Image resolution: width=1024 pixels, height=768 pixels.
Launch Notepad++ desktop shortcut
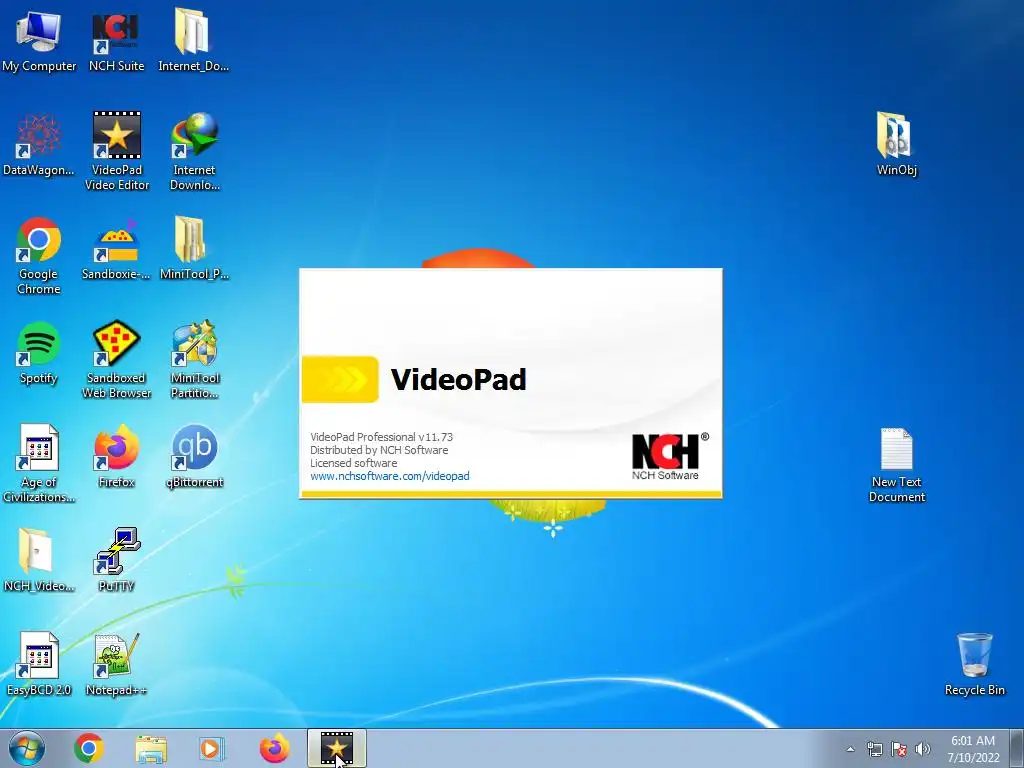[116, 664]
